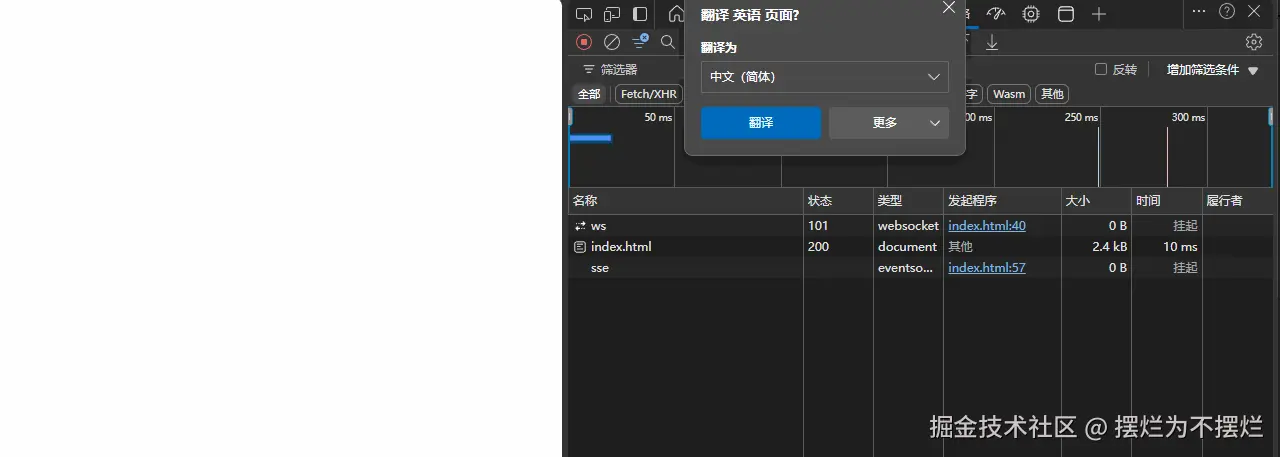Click the eventso... type cell

[x=907, y=267]
